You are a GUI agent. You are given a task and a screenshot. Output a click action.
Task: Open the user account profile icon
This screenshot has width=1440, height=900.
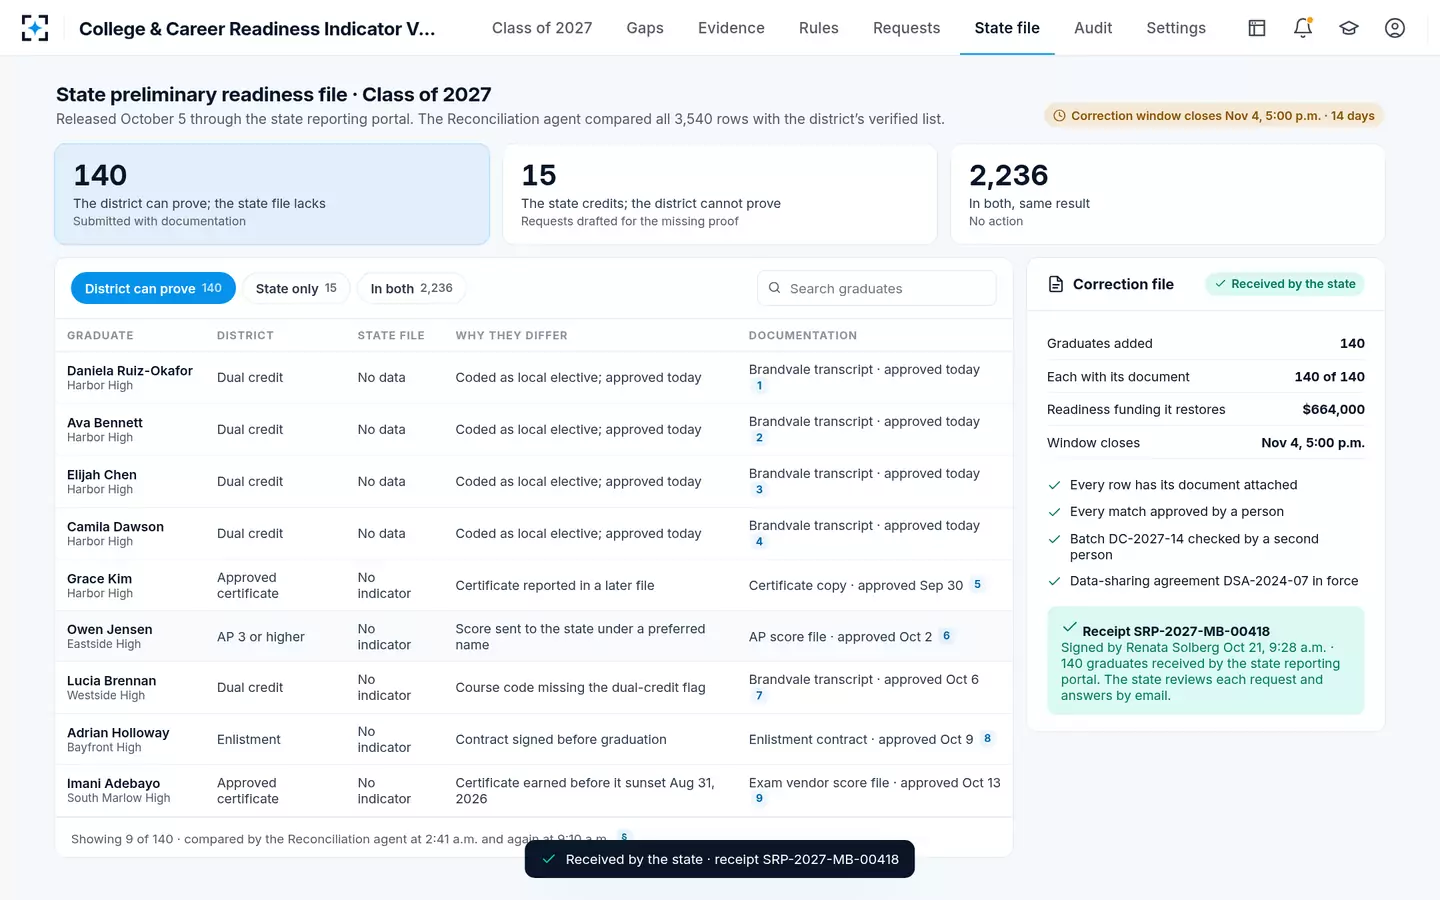1395,28
